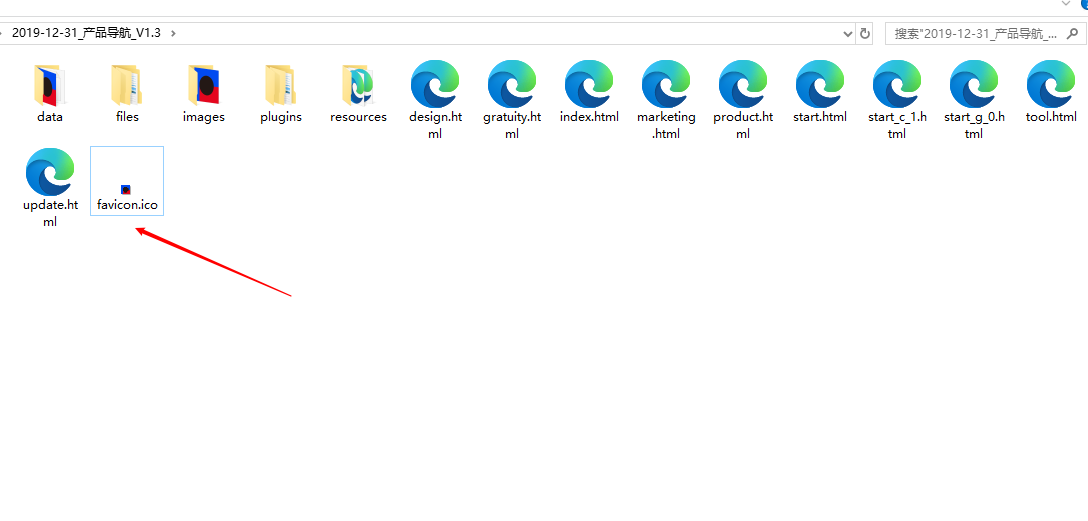Image resolution: width=1088 pixels, height=521 pixels.
Task: Open the data folder icon
Action: tap(50, 85)
